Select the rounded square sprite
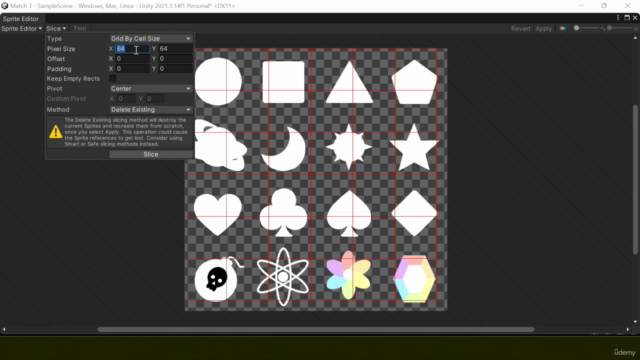Viewport: 640px width, 360px height. tap(283, 82)
